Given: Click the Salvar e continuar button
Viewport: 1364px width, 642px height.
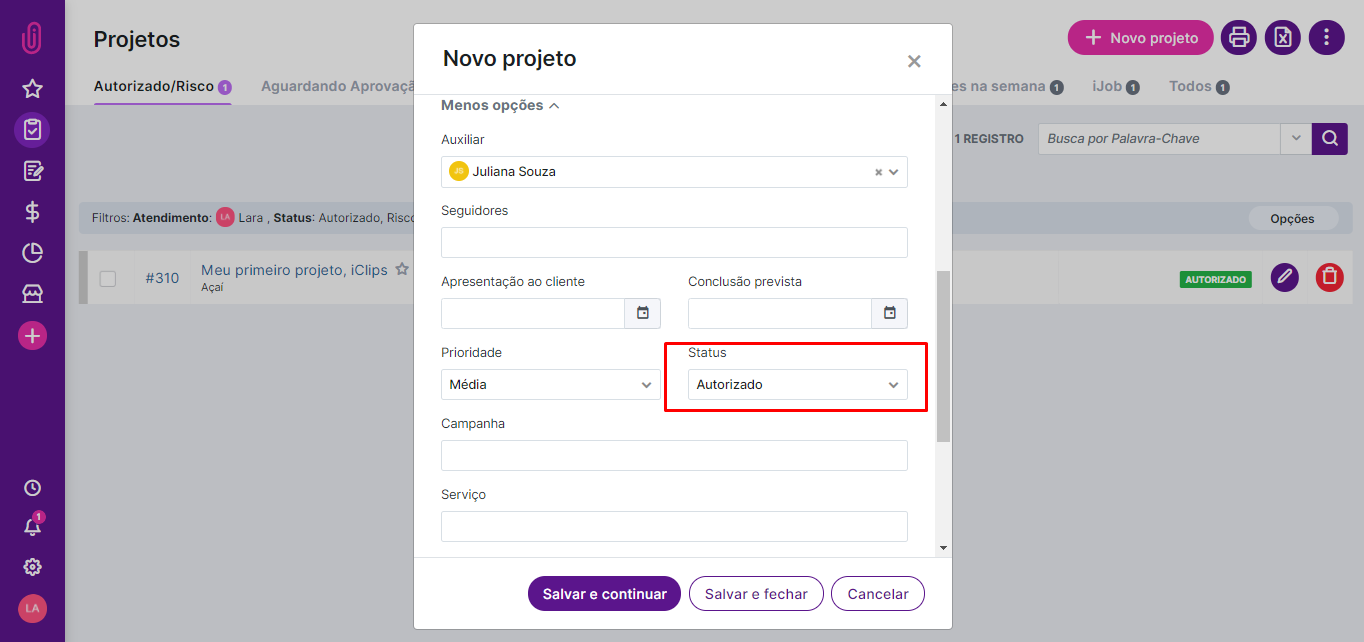Looking at the screenshot, I should point(604,594).
